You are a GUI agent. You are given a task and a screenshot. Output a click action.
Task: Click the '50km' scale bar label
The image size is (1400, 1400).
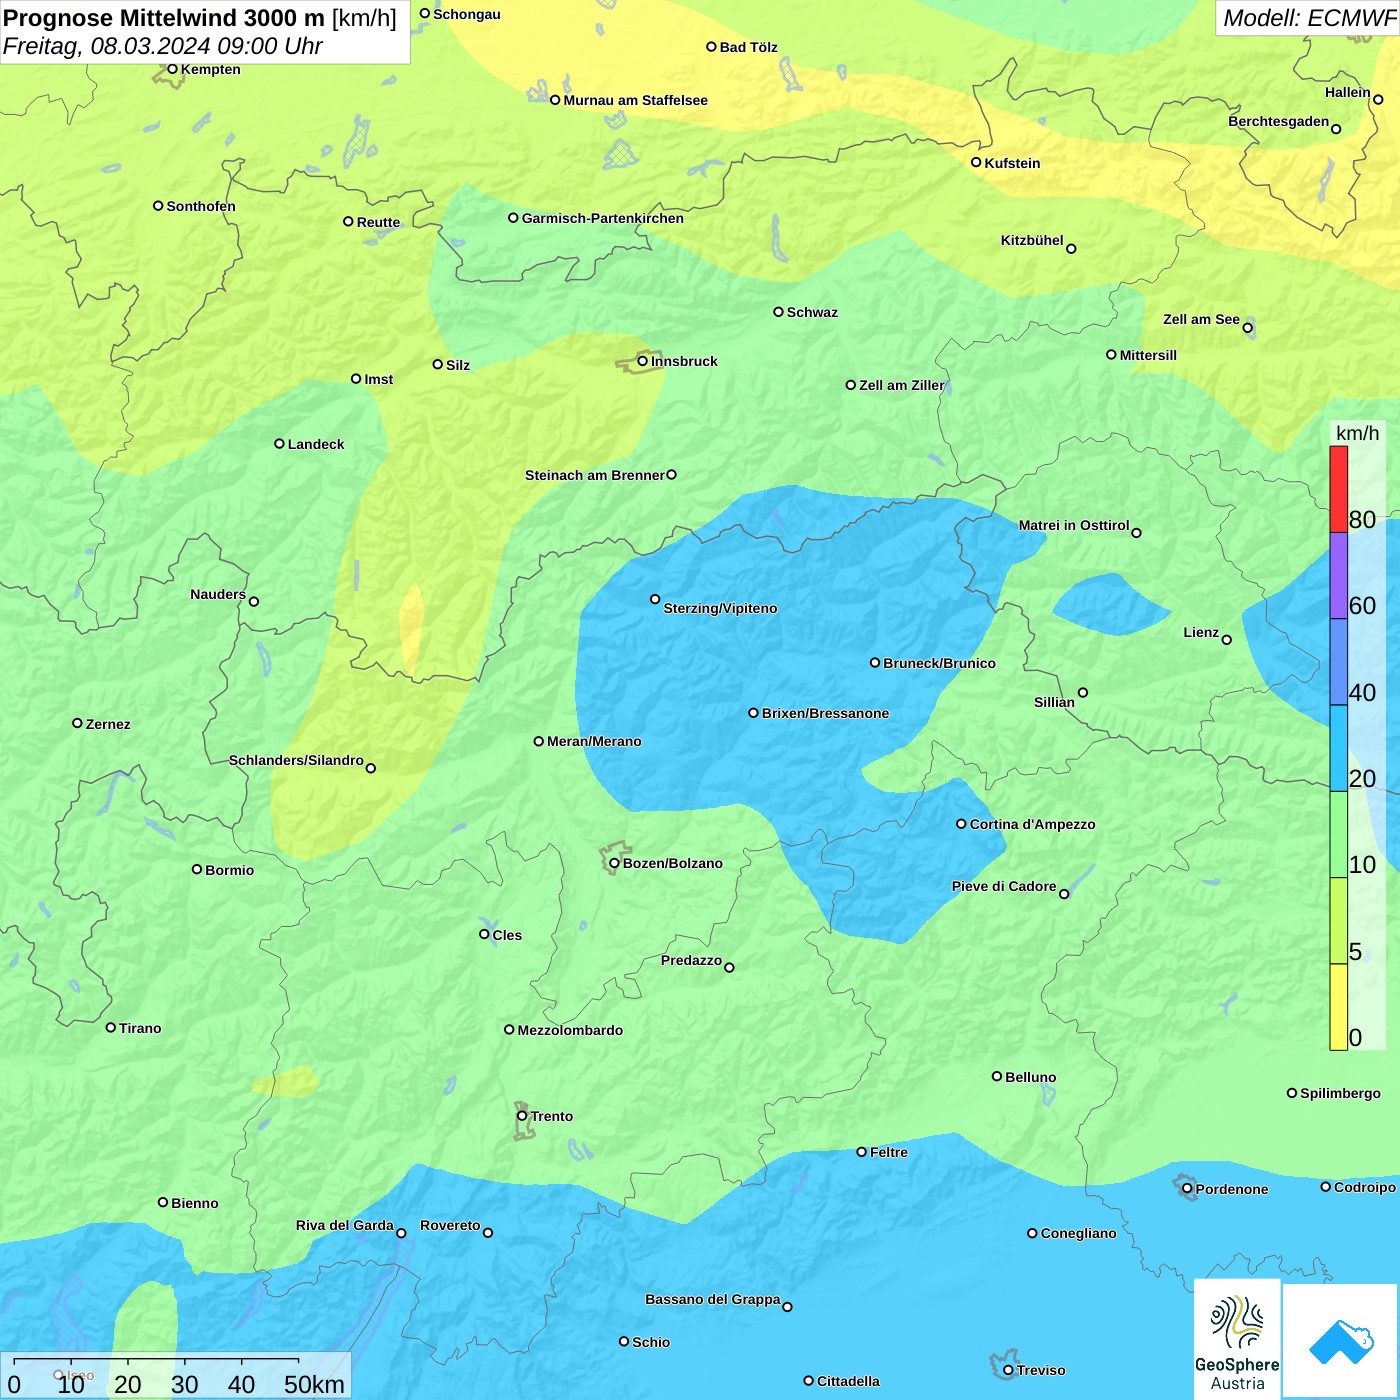pyautogui.click(x=314, y=1384)
